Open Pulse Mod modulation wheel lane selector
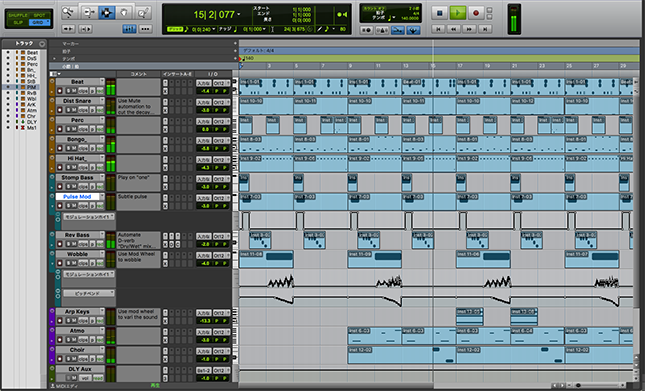The width and height of the screenshot is (645, 391). (x=88, y=217)
